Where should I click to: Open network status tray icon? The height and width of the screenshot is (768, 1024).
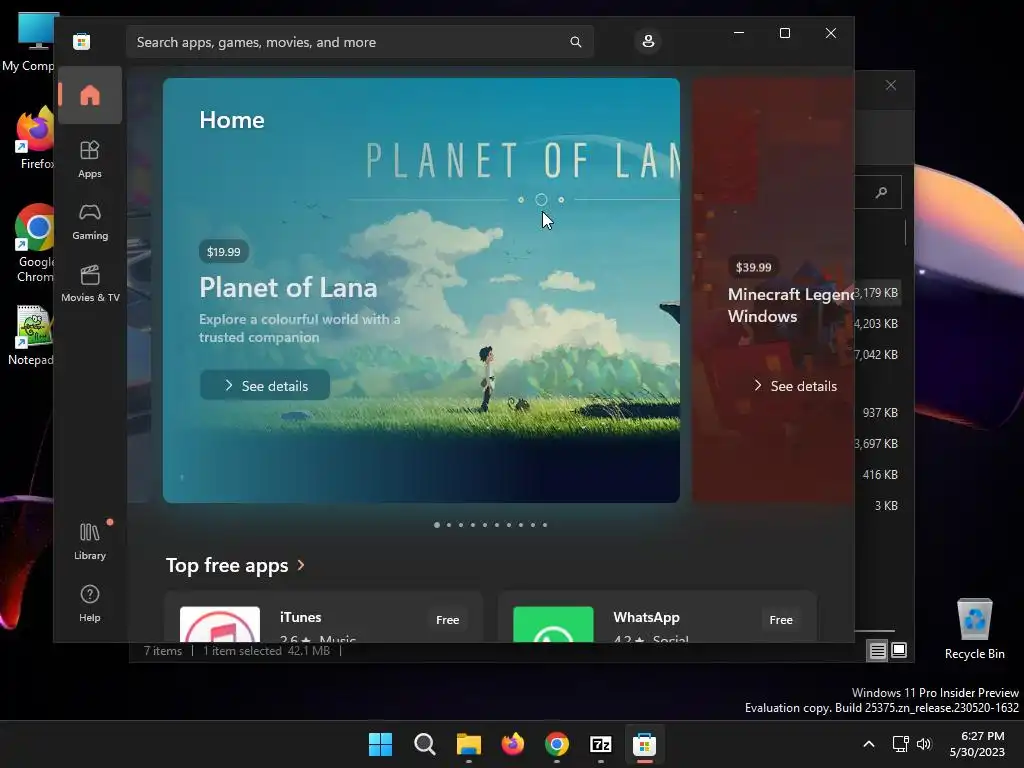tap(901, 744)
